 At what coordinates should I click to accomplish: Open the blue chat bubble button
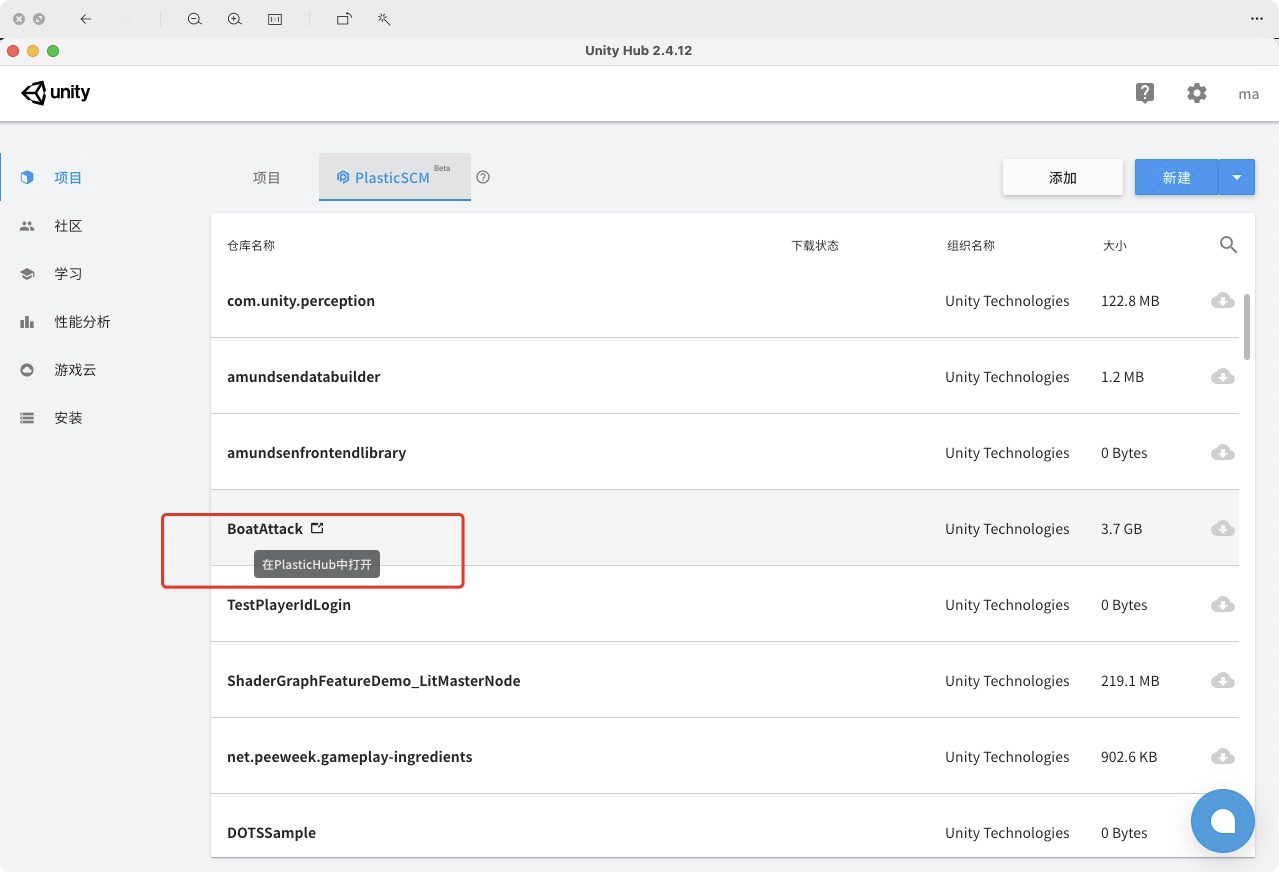pos(1223,821)
